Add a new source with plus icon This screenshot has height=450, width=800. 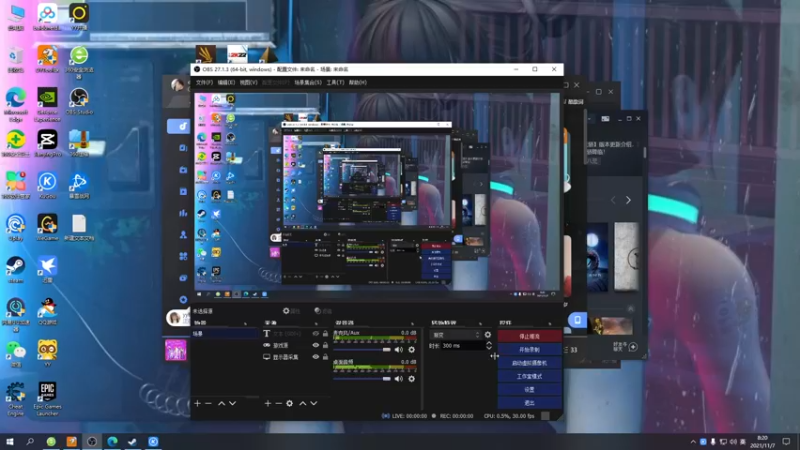(267, 403)
